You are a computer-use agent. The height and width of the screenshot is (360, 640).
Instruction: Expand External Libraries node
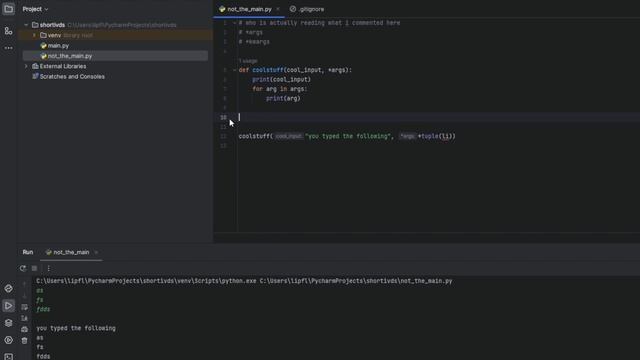[26, 66]
